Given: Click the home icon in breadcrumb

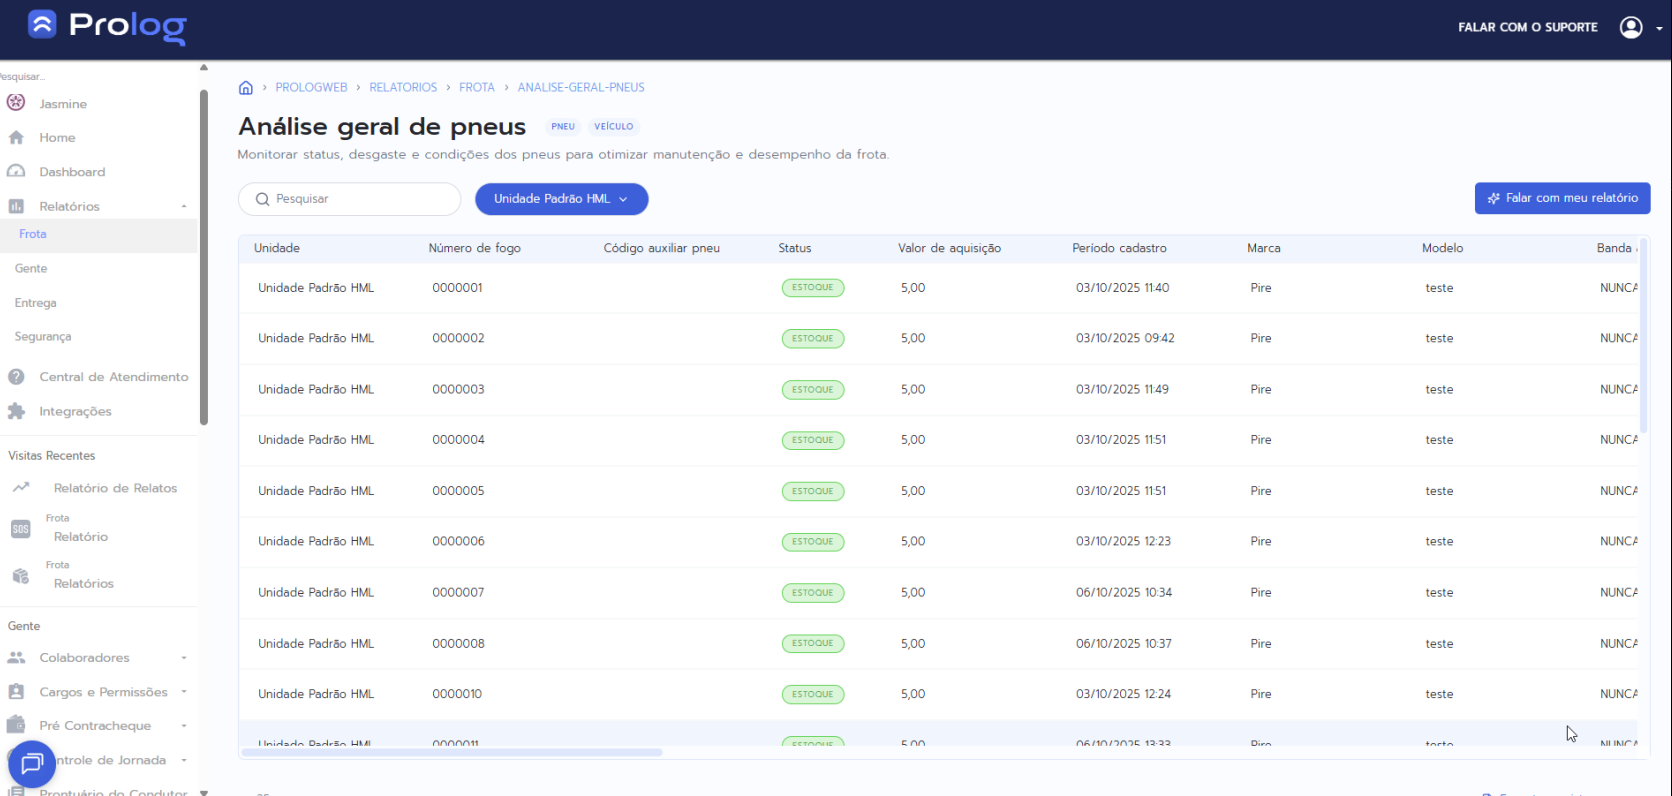Looking at the screenshot, I should click(246, 88).
